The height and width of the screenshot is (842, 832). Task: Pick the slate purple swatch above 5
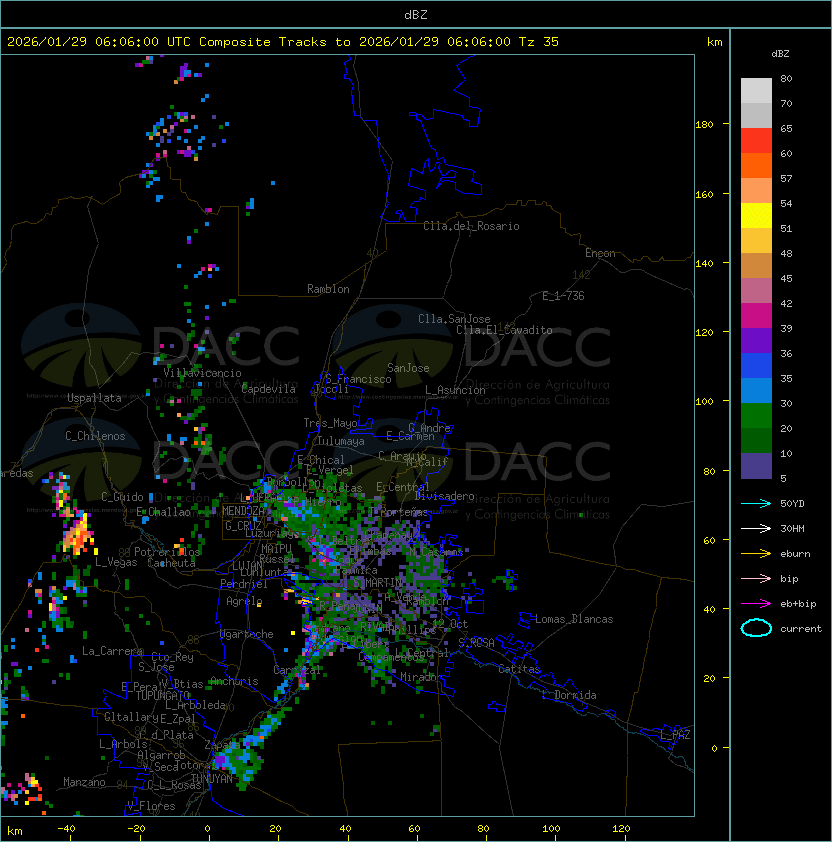(756, 466)
